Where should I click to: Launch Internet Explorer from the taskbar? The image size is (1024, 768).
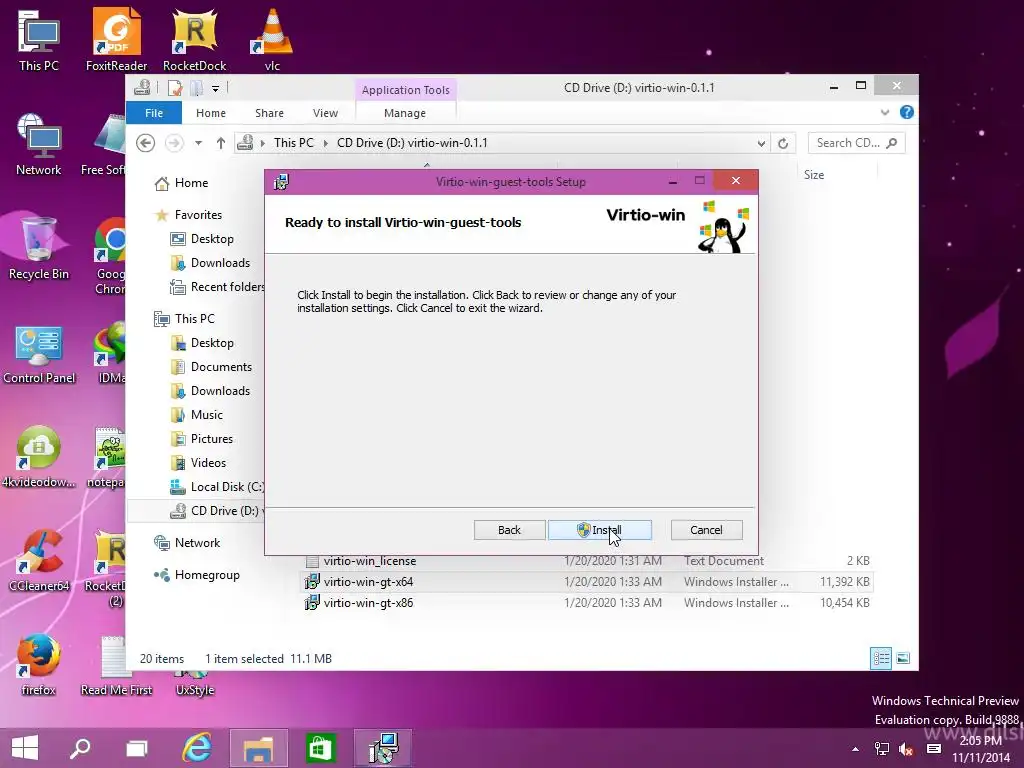tap(197, 748)
